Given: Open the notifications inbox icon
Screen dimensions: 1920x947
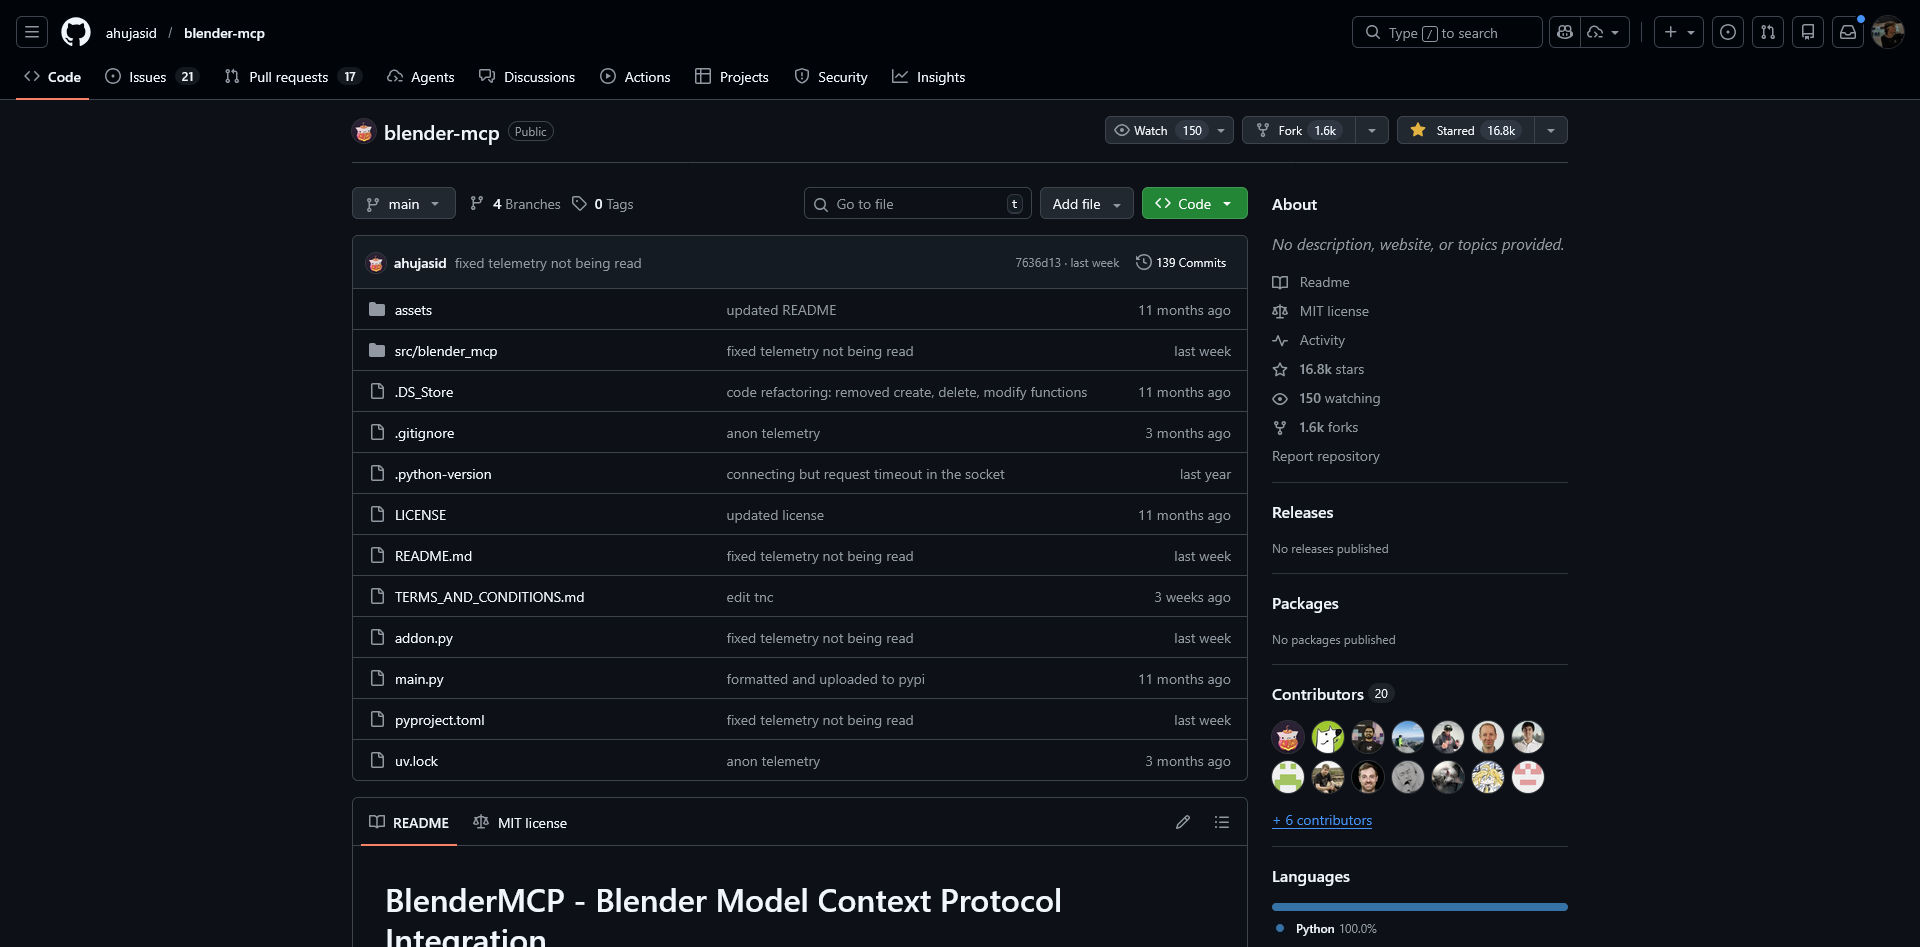Looking at the screenshot, I should 1848,32.
